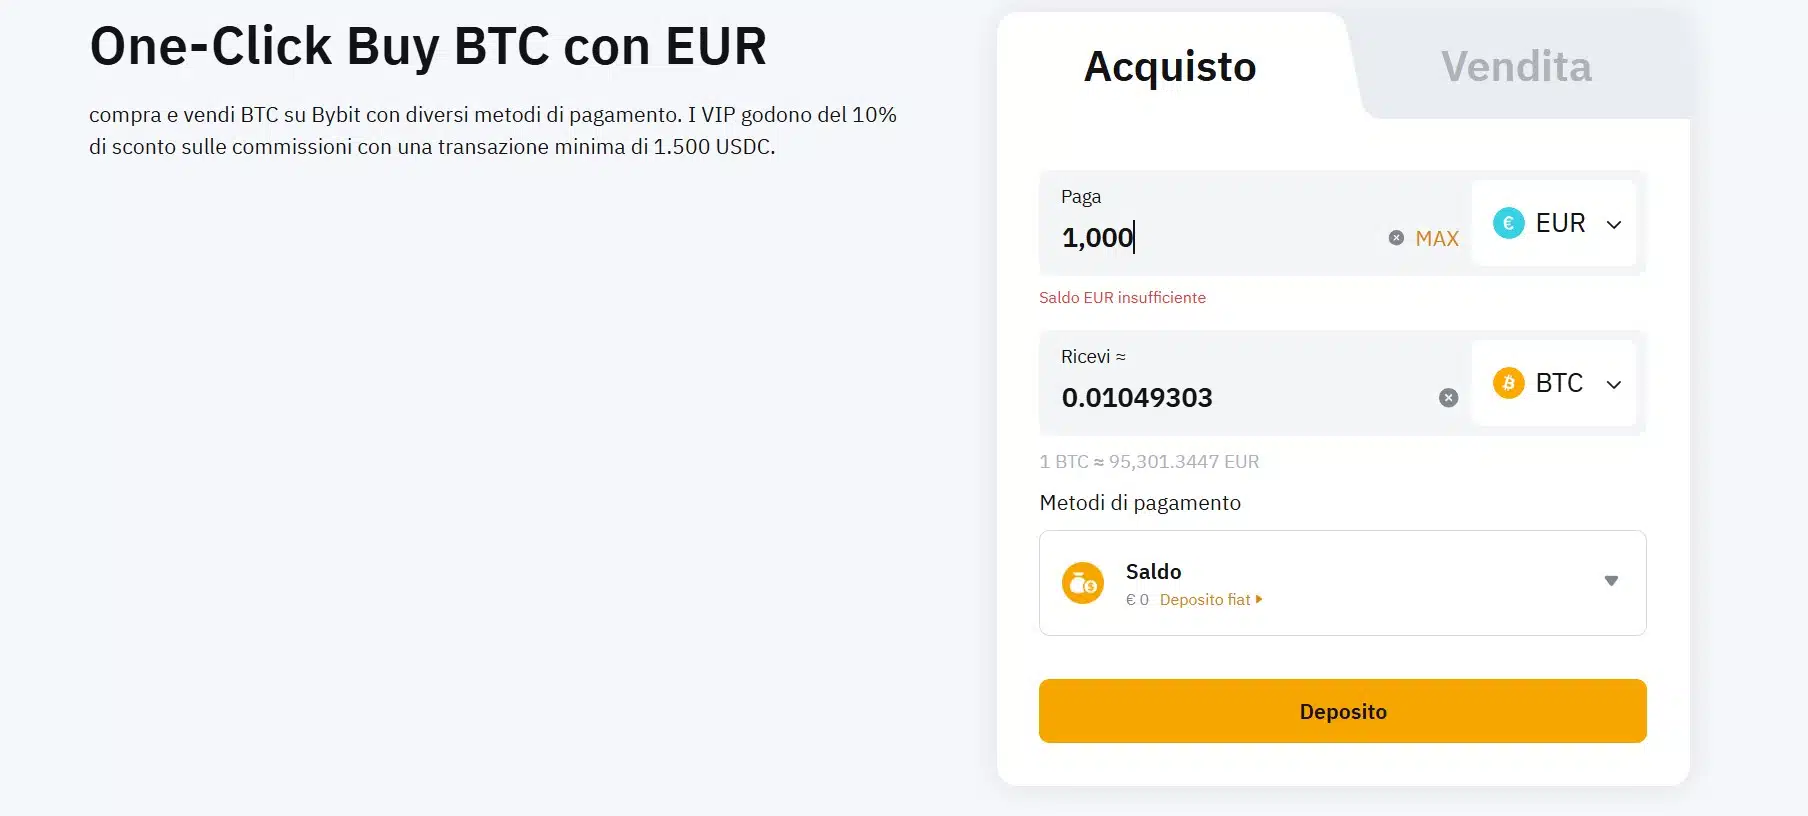This screenshot has height=816, width=1808.
Task: Open the BTC currency selector
Action: point(1554,383)
